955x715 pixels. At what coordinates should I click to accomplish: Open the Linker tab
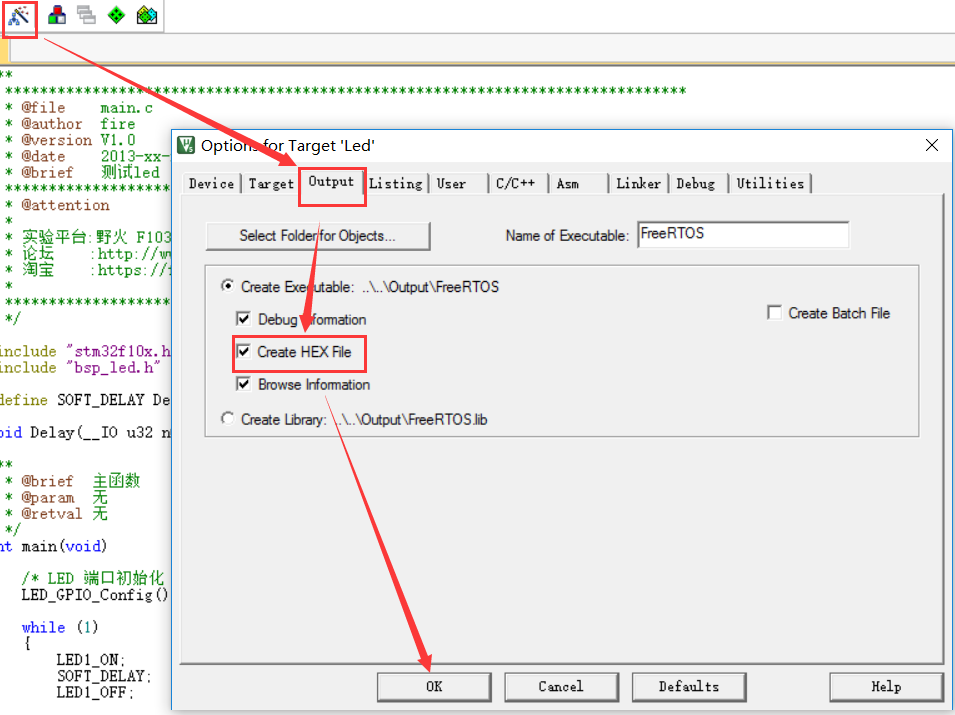tap(638, 184)
